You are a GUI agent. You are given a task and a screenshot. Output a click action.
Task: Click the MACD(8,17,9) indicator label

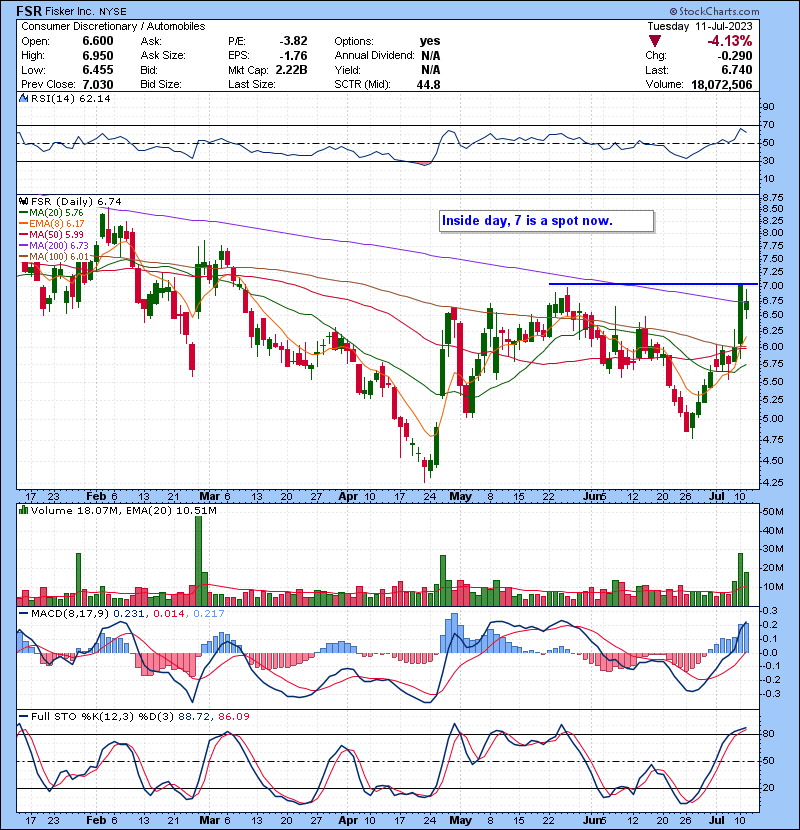coord(70,614)
